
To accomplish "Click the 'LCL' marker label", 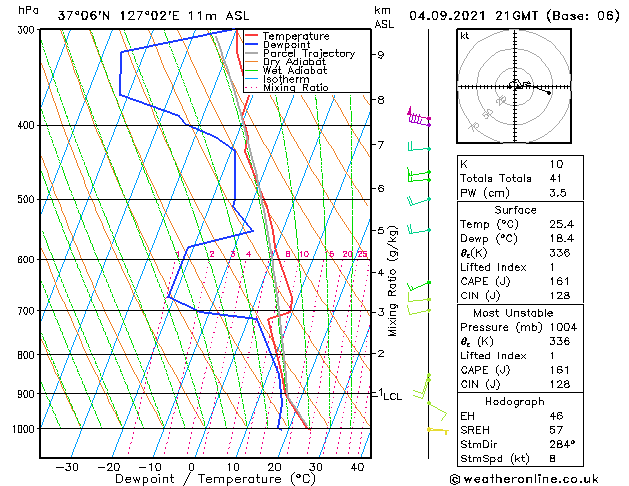I will point(393,397).
